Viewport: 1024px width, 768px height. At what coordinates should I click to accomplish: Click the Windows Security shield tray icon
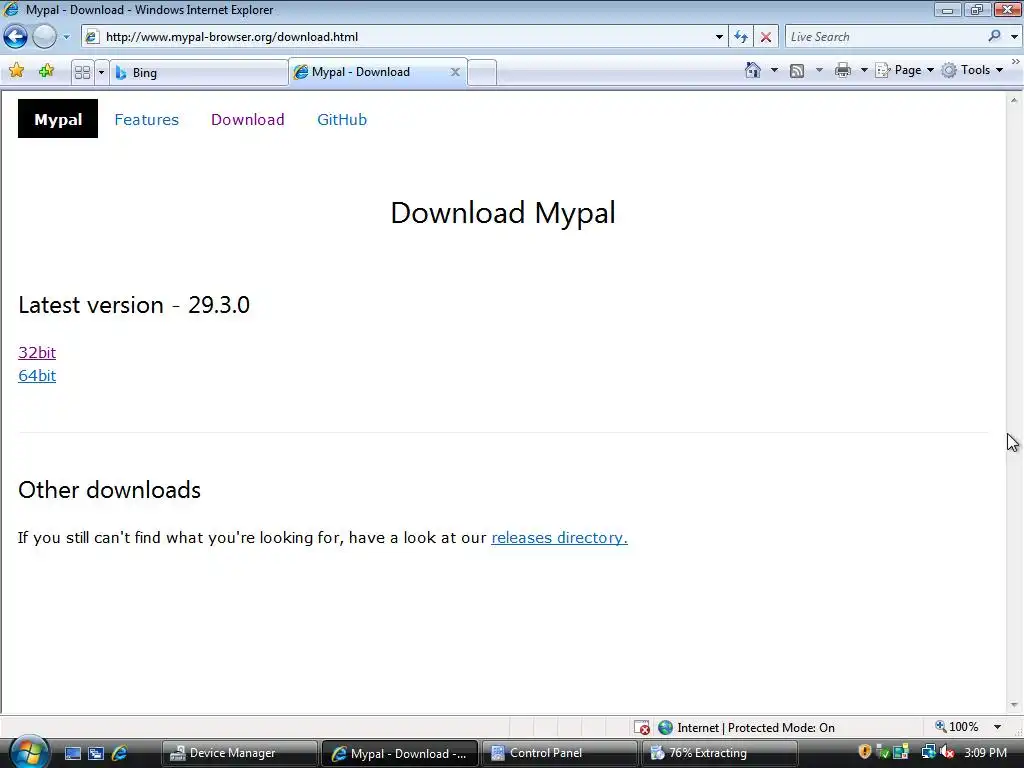click(x=865, y=752)
